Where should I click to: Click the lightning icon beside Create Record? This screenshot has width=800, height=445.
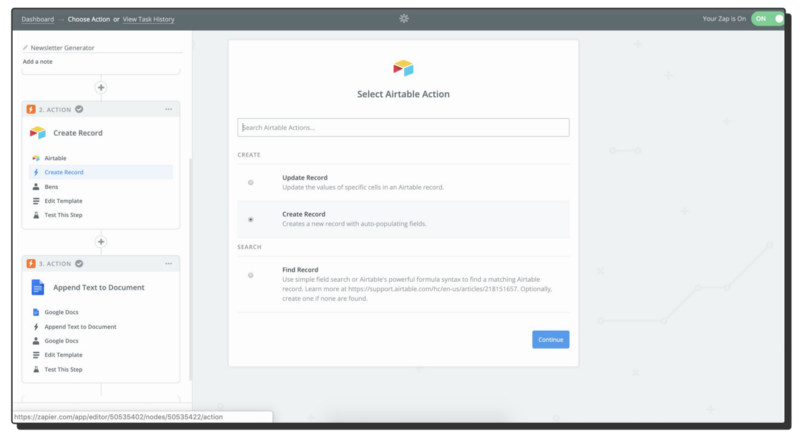(x=36, y=172)
